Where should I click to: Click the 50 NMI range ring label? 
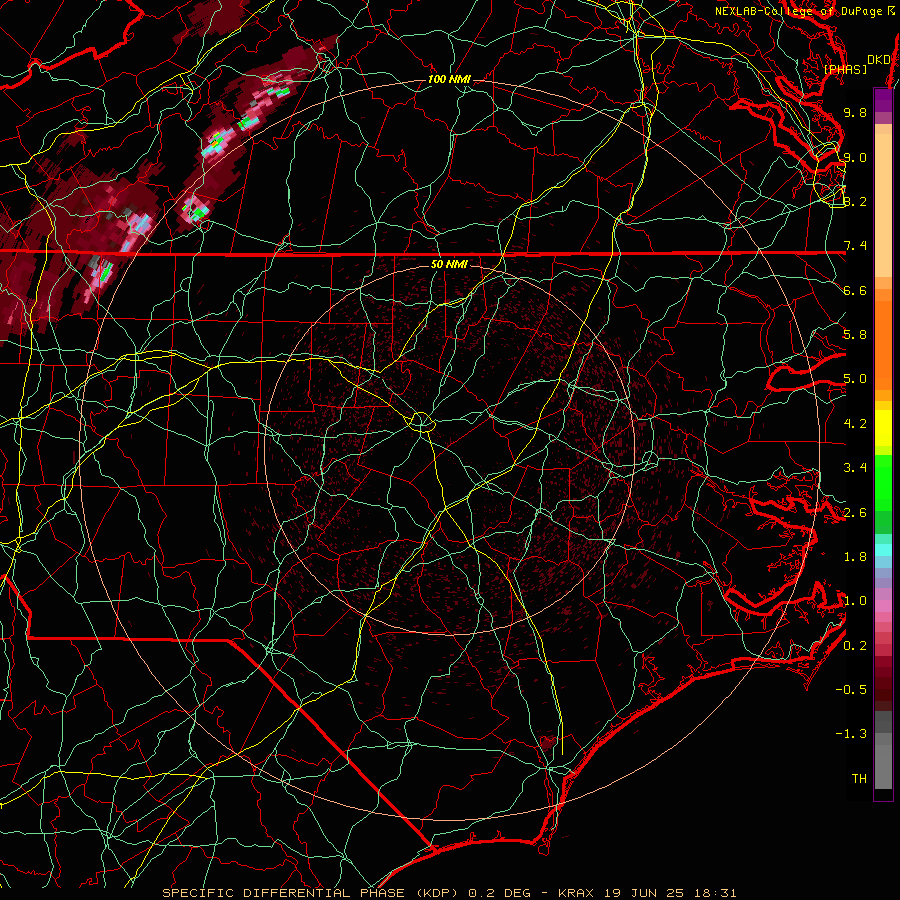(x=449, y=264)
